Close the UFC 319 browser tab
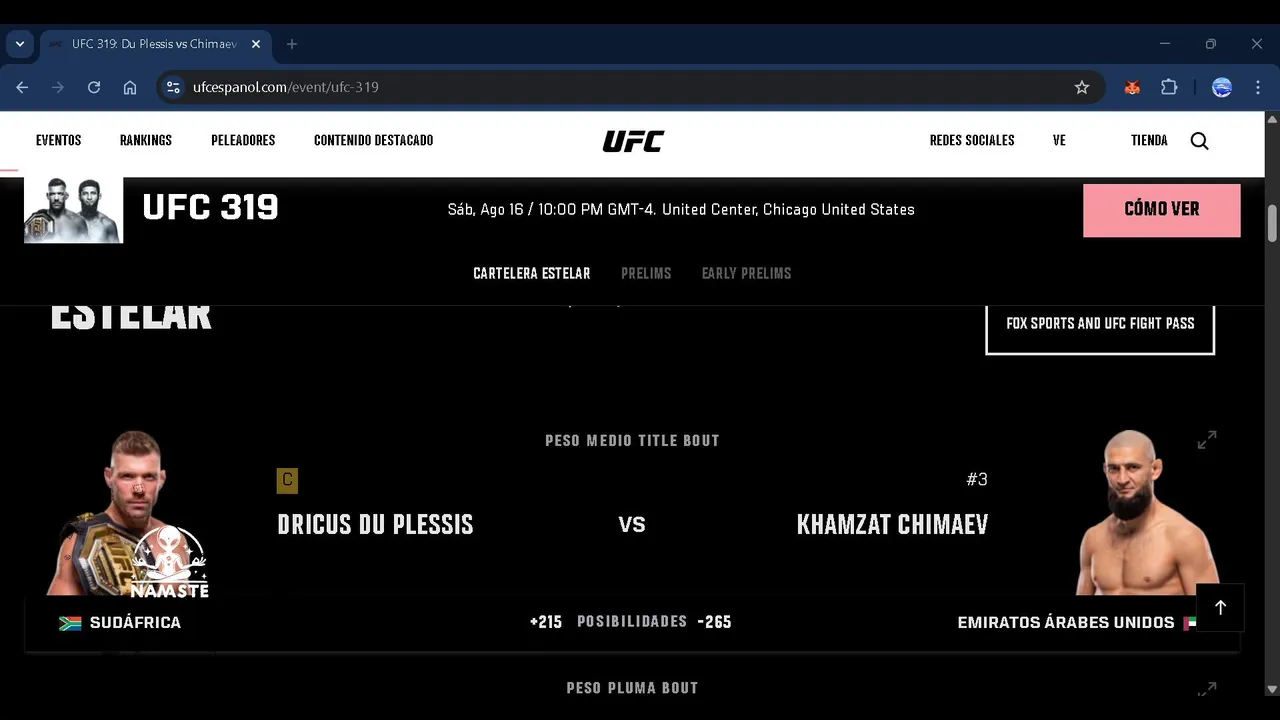 coord(256,44)
